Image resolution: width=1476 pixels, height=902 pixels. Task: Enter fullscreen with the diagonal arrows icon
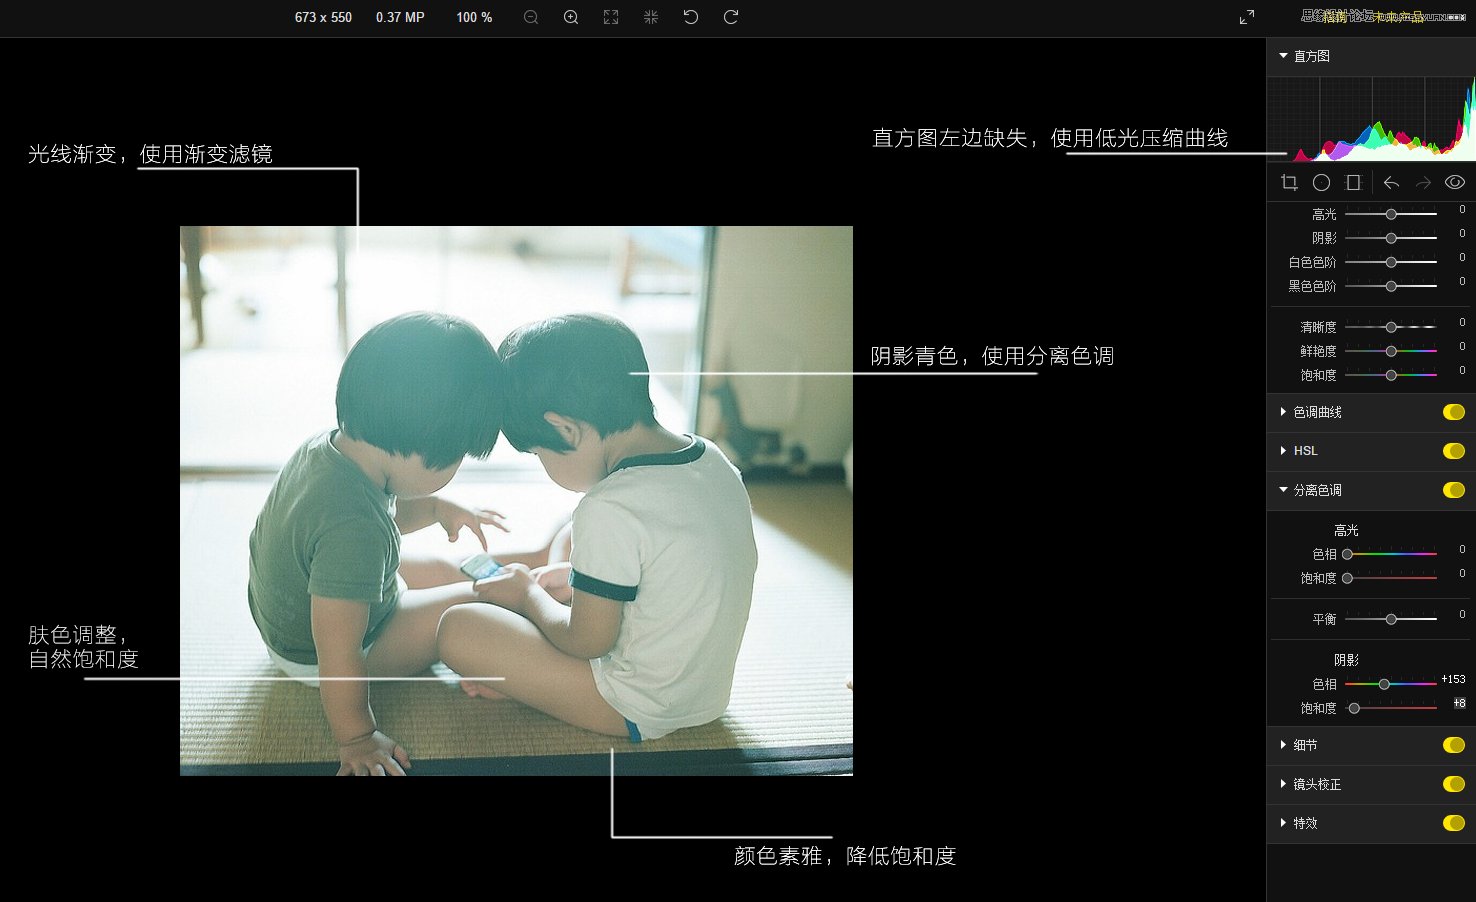coord(1247,17)
